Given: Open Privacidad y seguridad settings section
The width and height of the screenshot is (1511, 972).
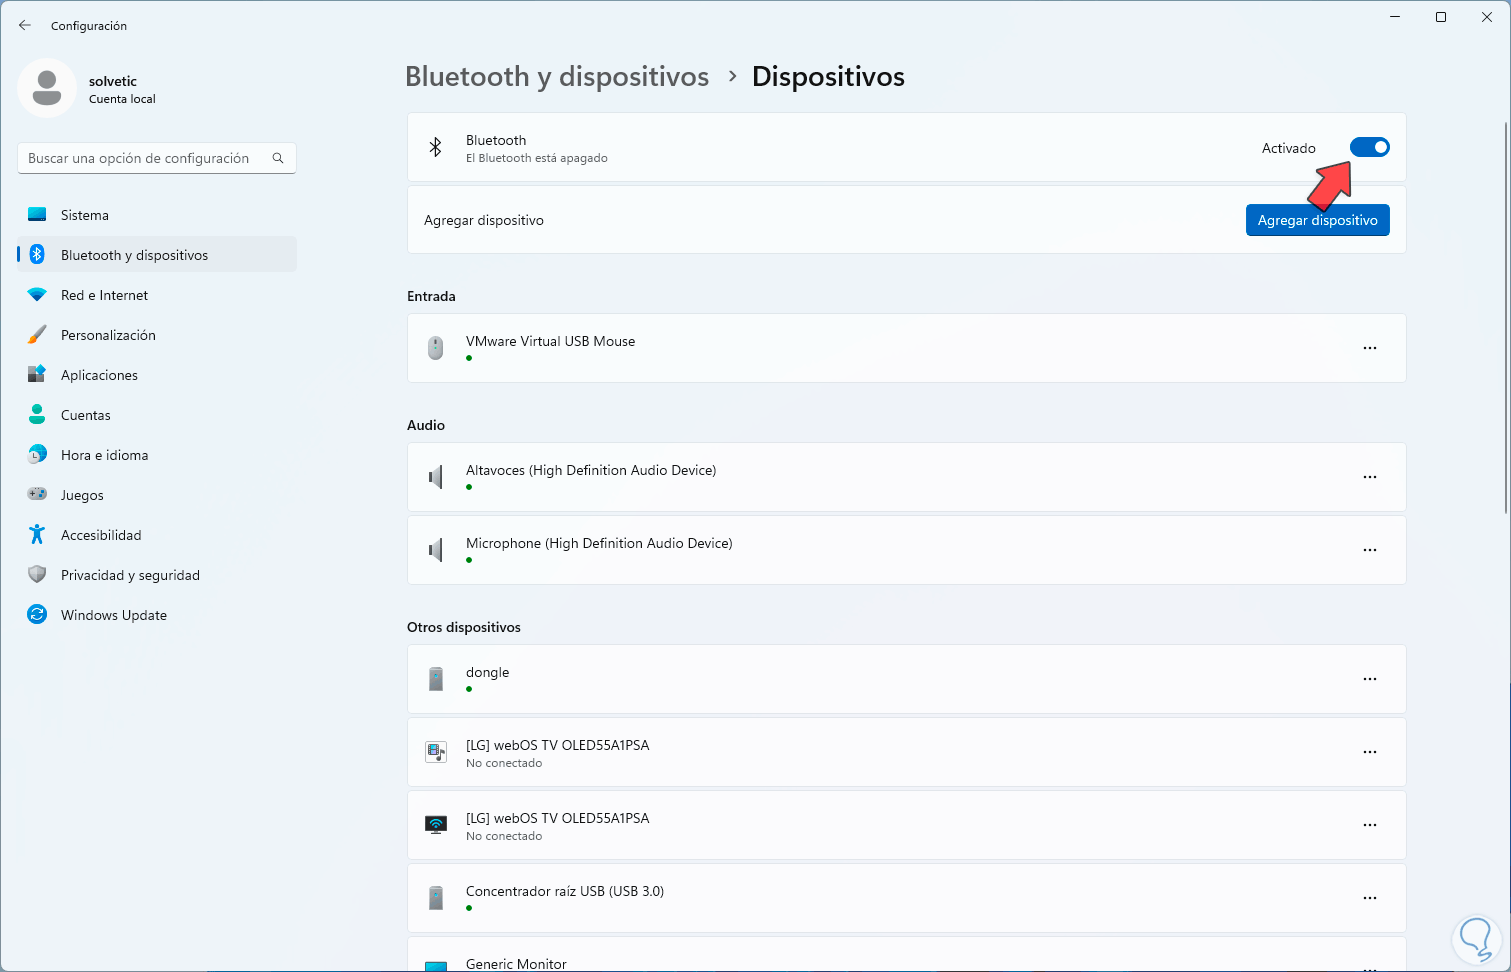Looking at the screenshot, I should pos(130,575).
